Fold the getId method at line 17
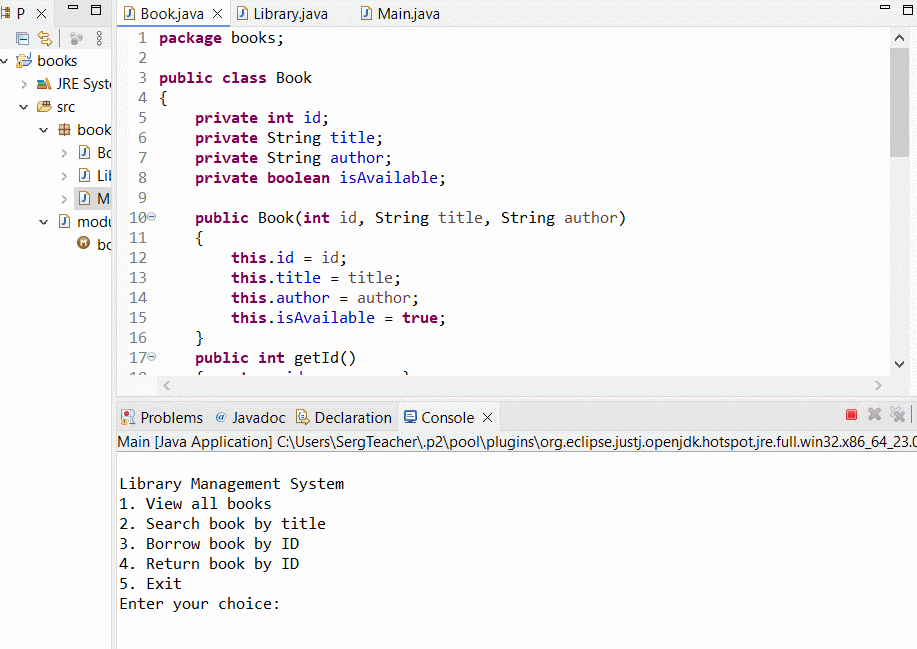 pos(151,356)
